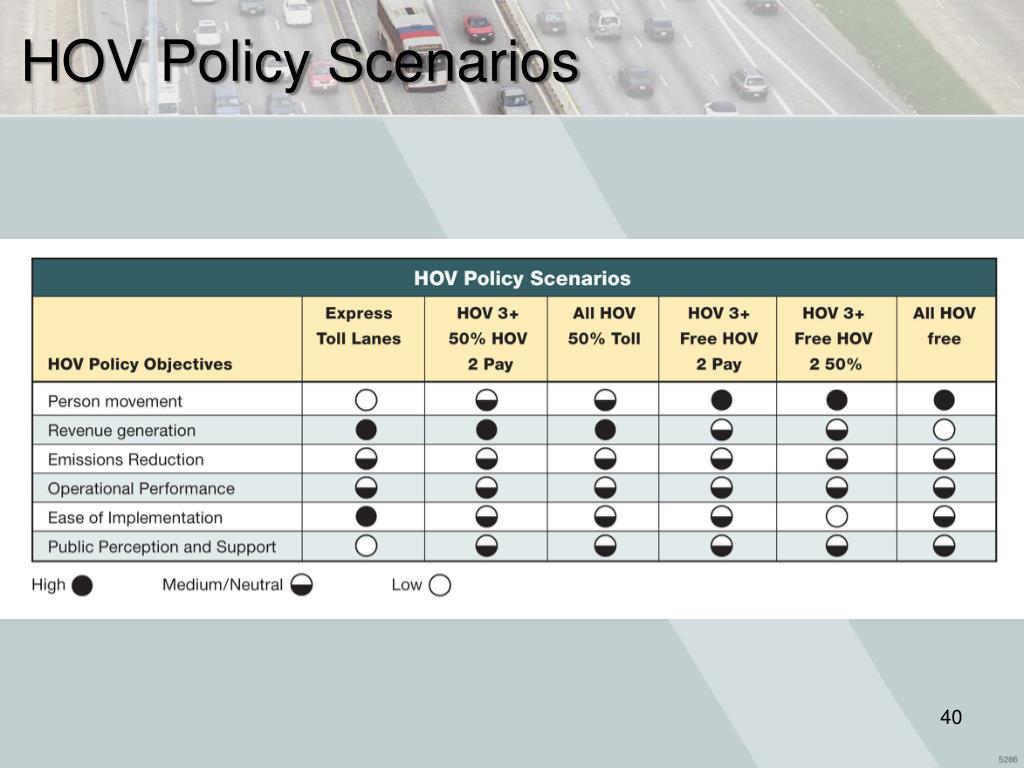Click the Public Perception symbol under All HOV free
This screenshot has width=1024, height=768.
944,545
